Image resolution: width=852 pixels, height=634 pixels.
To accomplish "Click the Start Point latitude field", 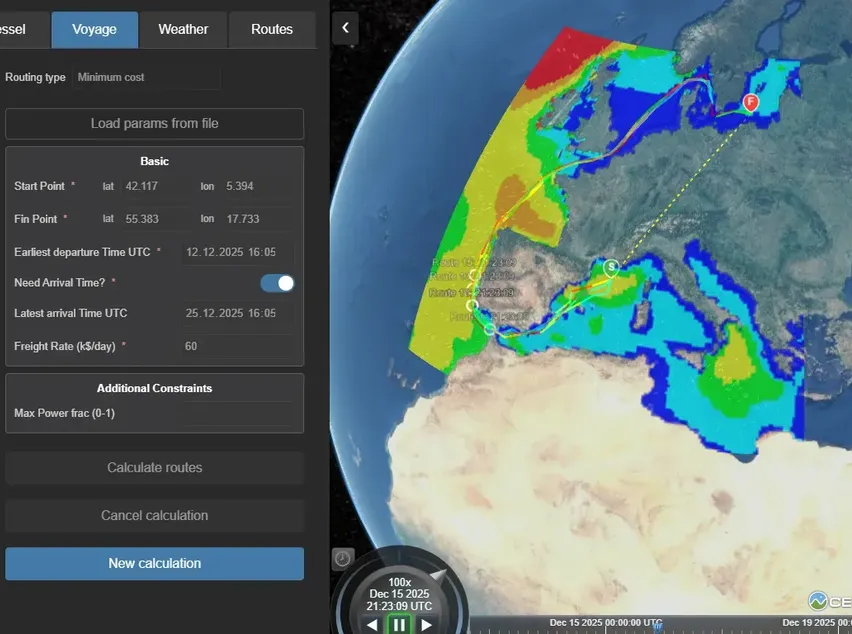I will pos(148,186).
